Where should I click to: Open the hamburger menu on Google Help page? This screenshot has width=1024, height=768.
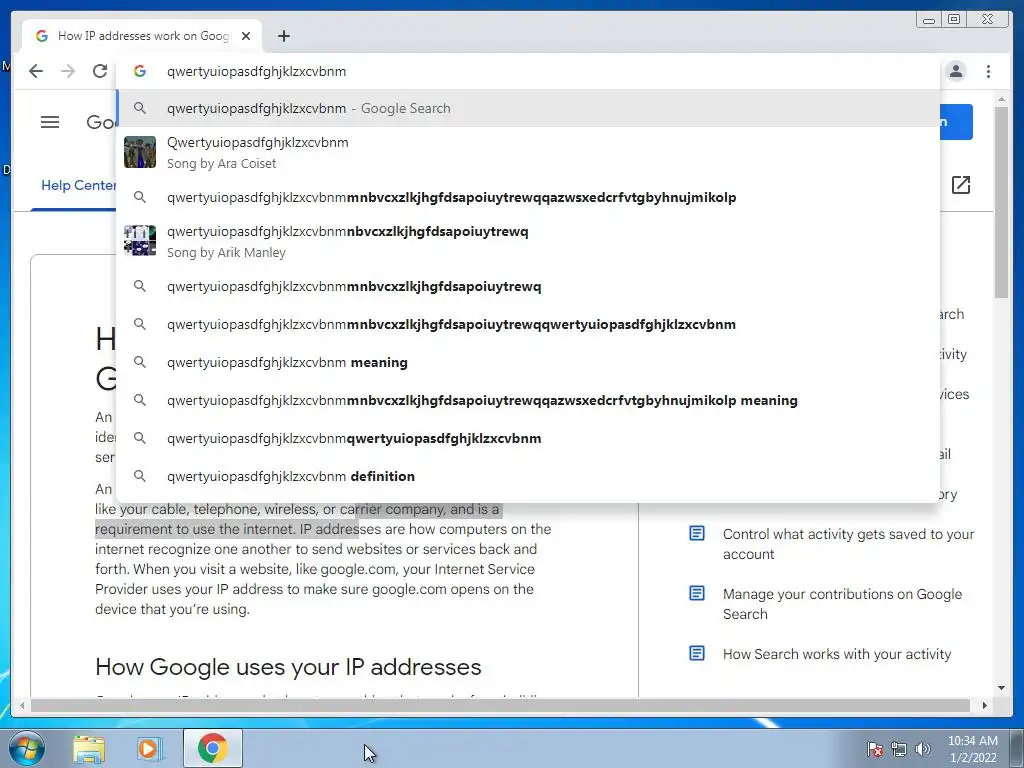(x=50, y=122)
